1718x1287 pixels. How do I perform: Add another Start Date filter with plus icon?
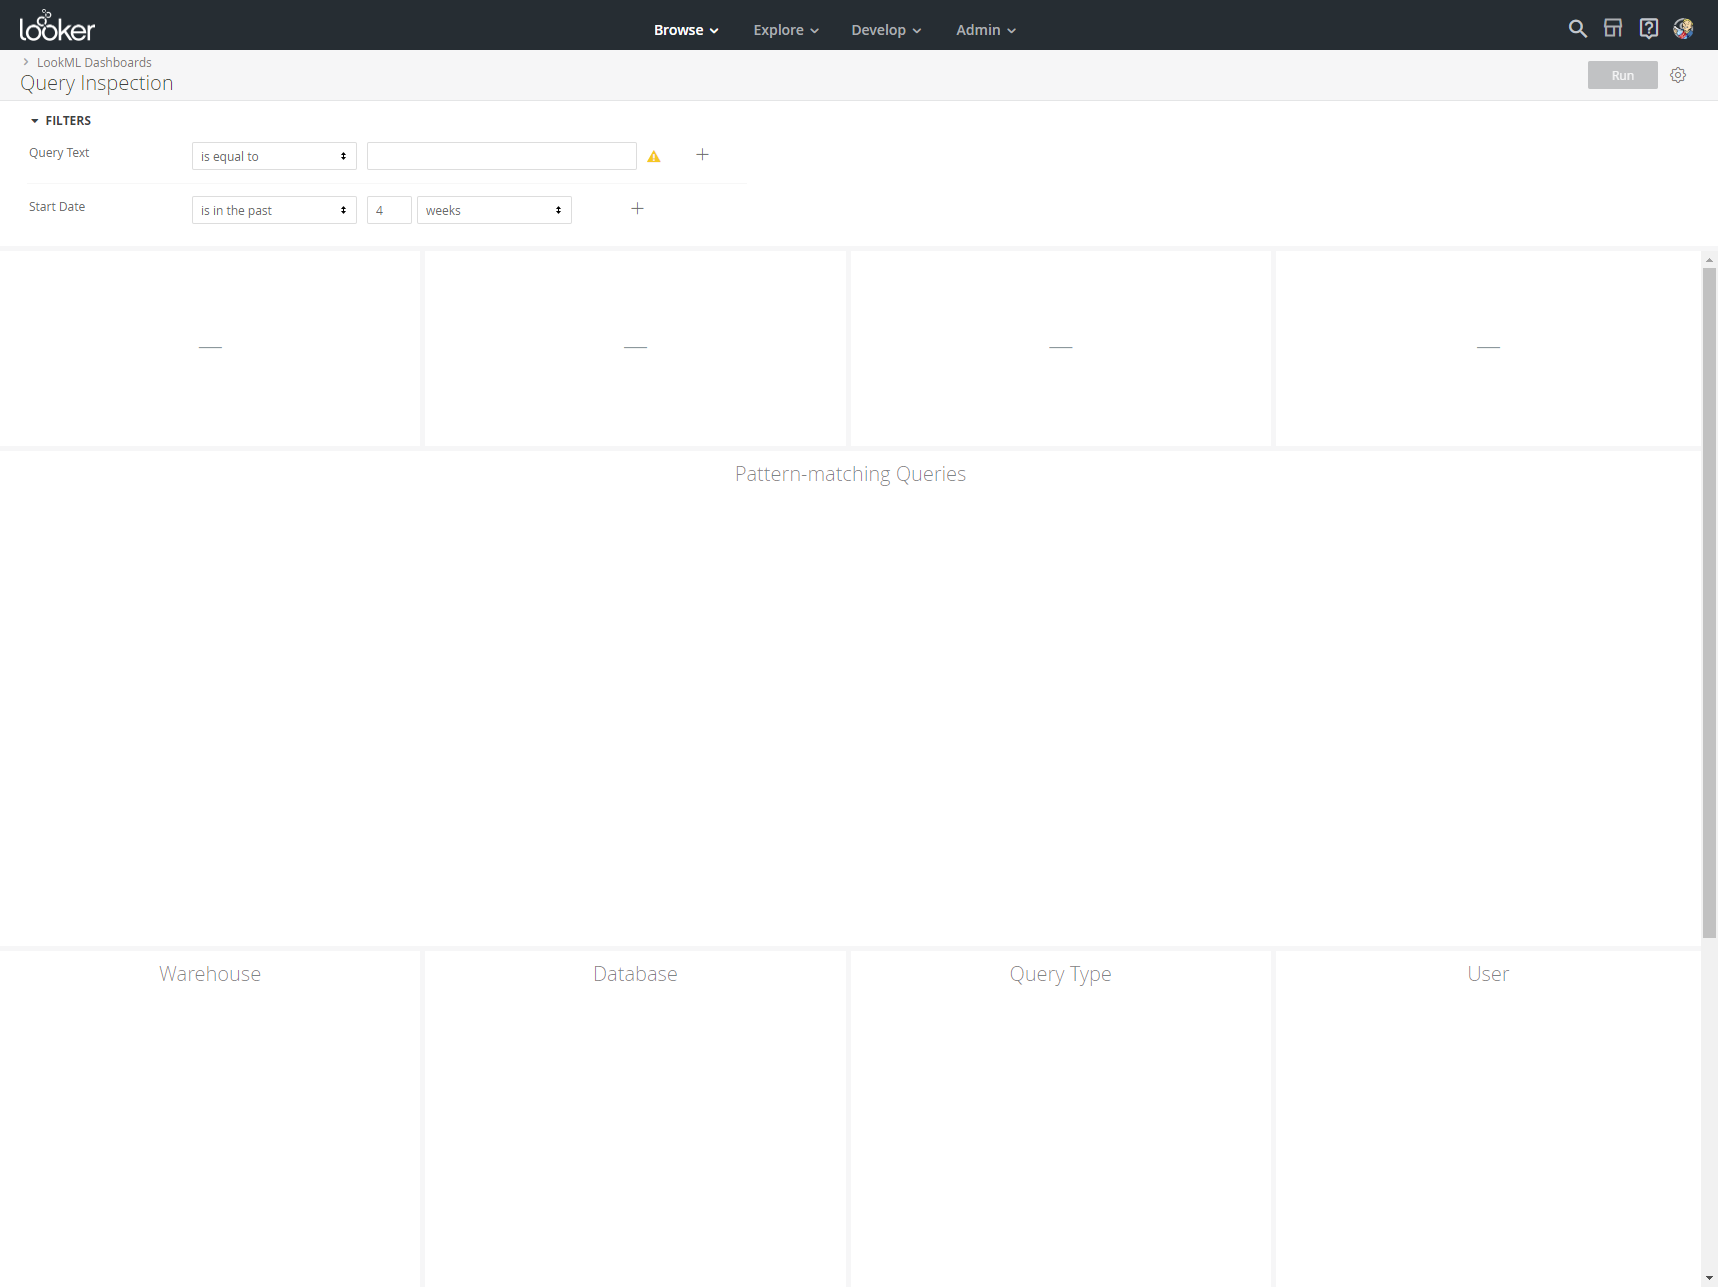(x=638, y=208)
